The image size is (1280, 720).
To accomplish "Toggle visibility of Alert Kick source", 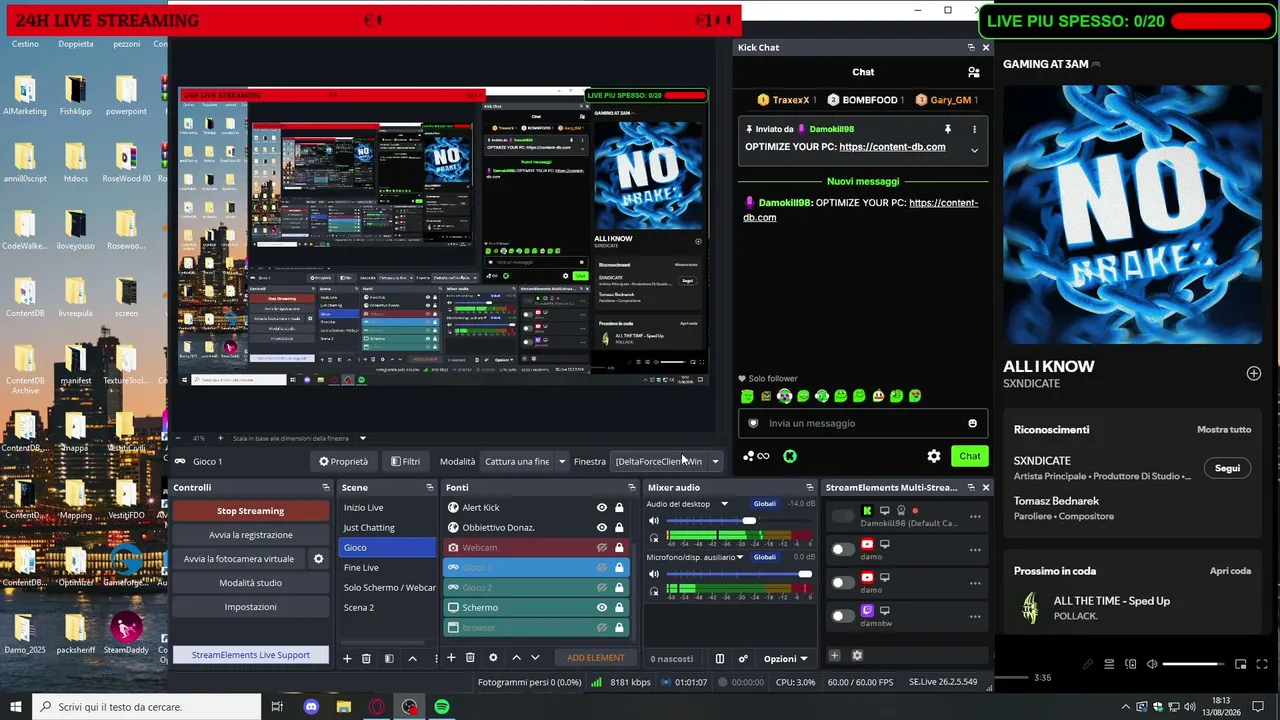I will pyautogui.click(x=602, y=507).
